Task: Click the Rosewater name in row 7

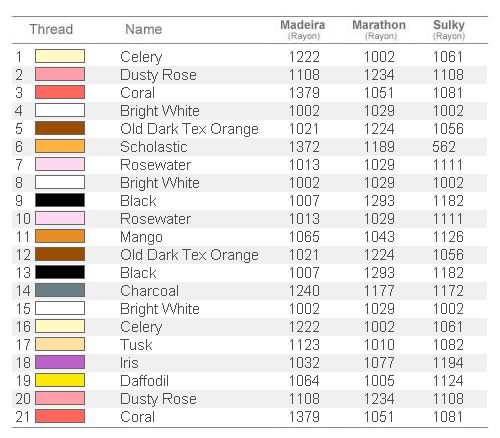Action: (x=156, y=165)
